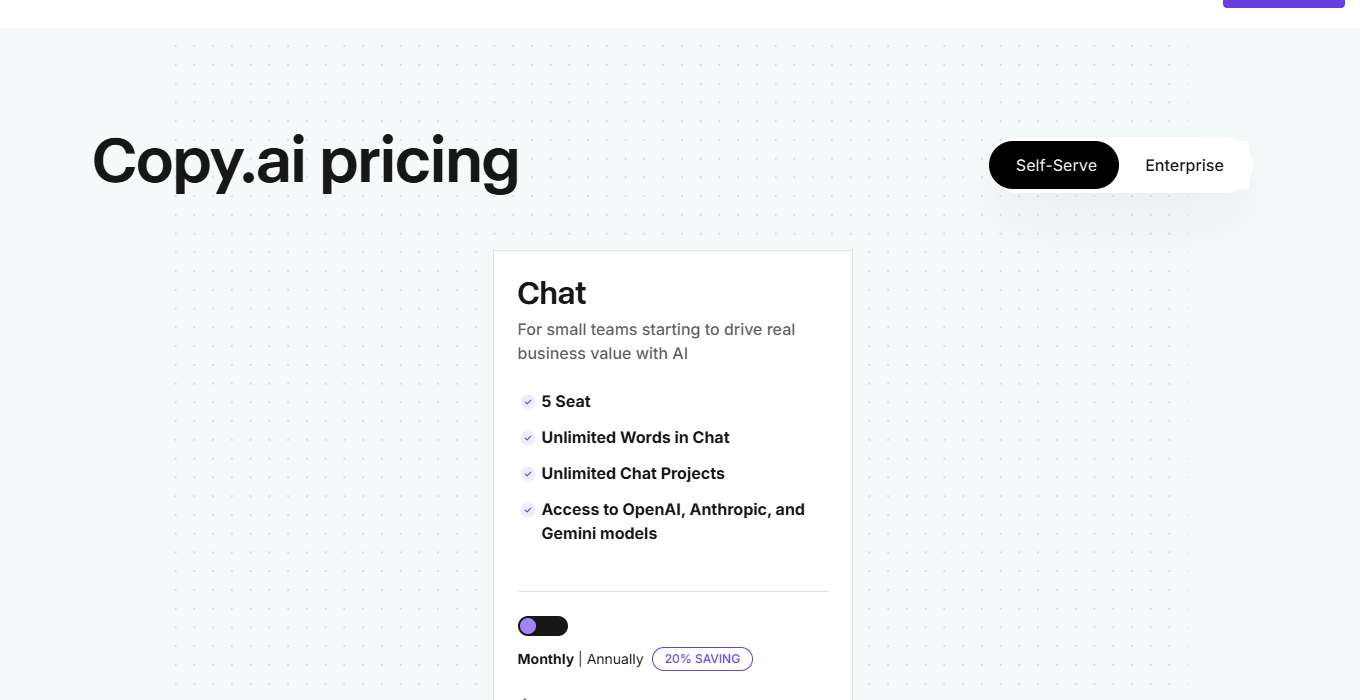Image resolution: width=1360 pixels, height=700 pixels.
Task: Toggle the Monthly/Annually billing switch
Action: (x=542, y=625)
